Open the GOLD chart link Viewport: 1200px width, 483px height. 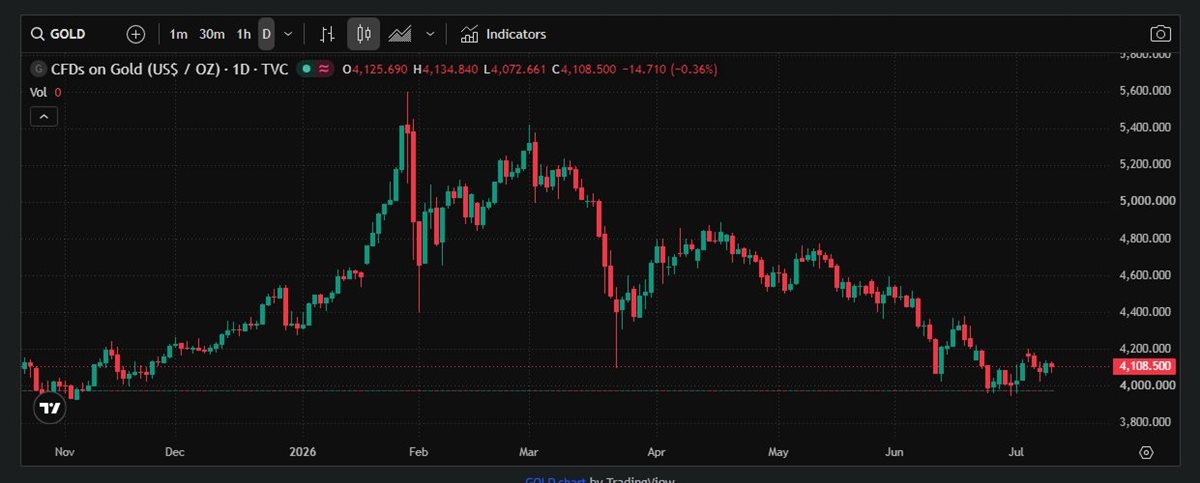pyautogui.click(x=556, y=480)
